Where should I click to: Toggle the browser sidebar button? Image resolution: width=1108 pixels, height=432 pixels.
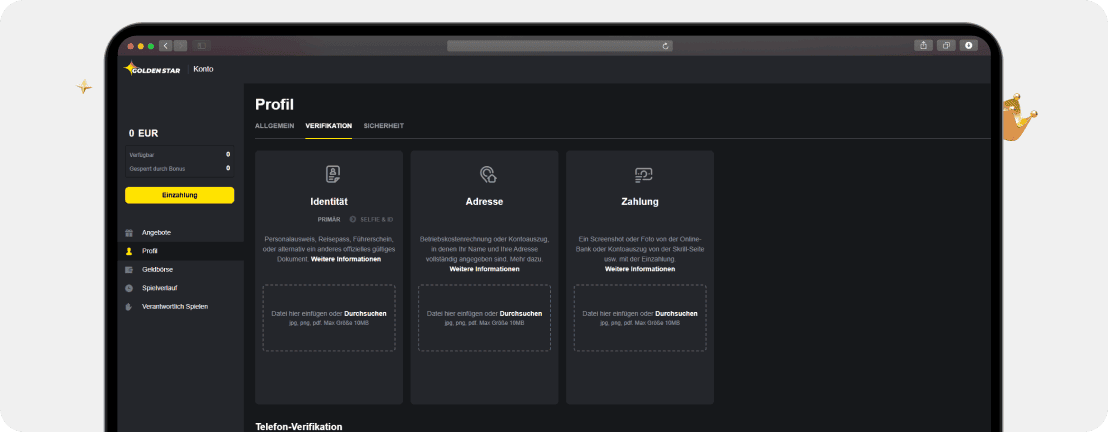coord(201,46)
